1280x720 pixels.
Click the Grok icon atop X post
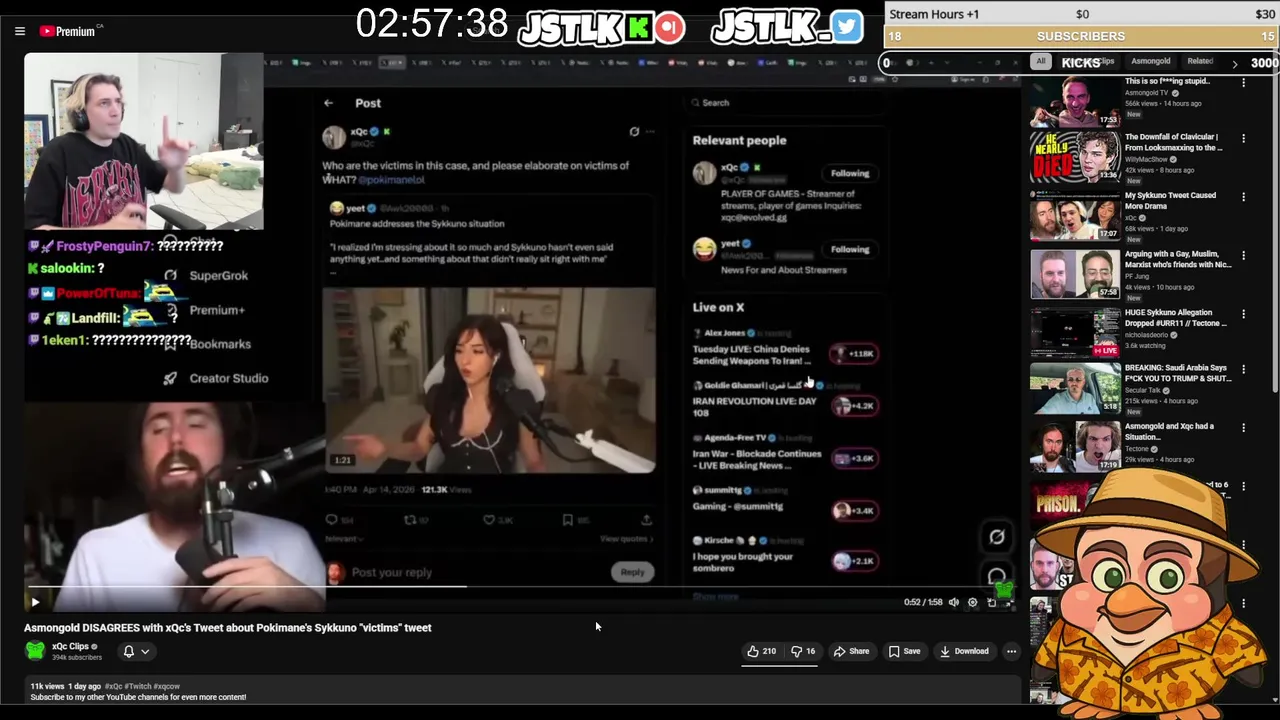[634, 131]
